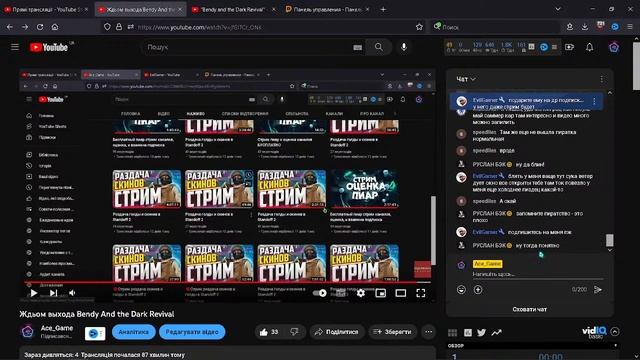Screen dimensions: 640x360
Task: Open the on-screen keyboard in YouTube search
Action: [x=358, y=47]
